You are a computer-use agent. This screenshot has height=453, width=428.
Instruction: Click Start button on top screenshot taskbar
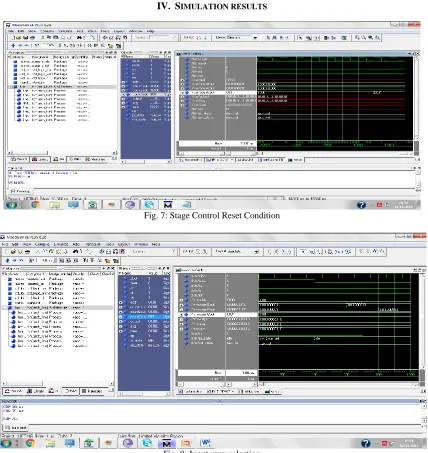click(12, 205)
